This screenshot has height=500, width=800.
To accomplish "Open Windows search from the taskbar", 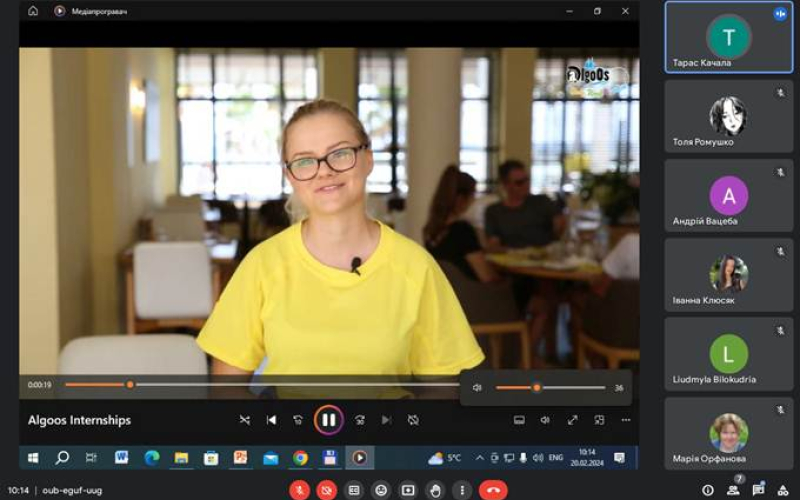I will point(62,458).
